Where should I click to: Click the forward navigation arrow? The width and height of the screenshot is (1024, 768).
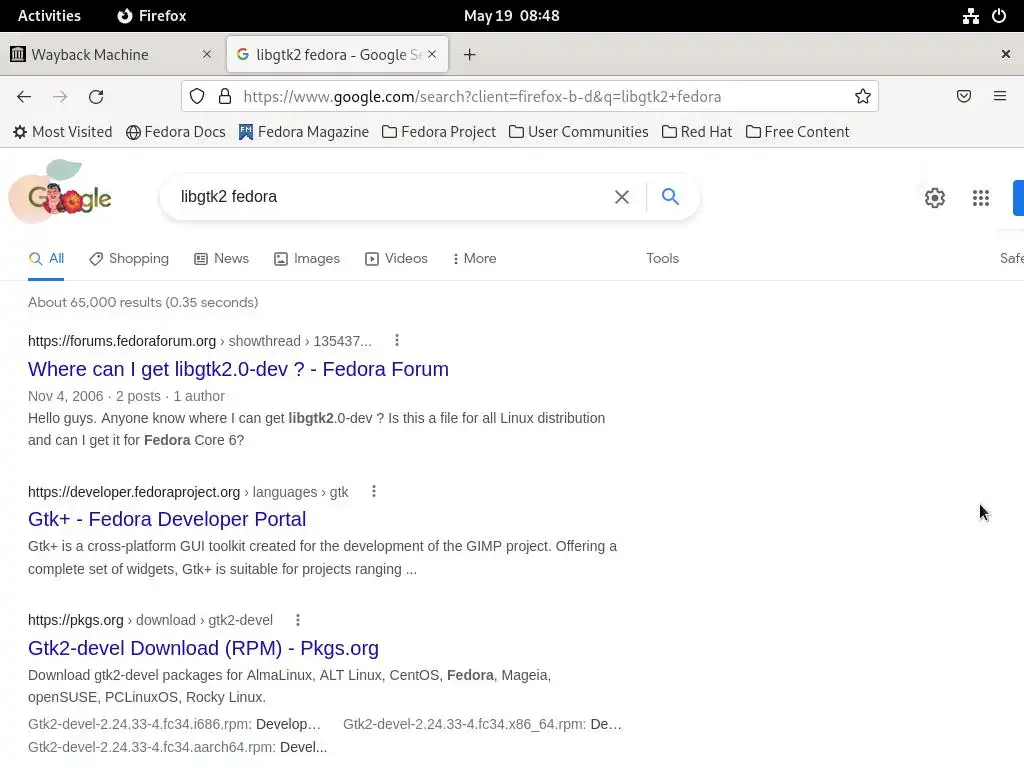click(60, 97)
